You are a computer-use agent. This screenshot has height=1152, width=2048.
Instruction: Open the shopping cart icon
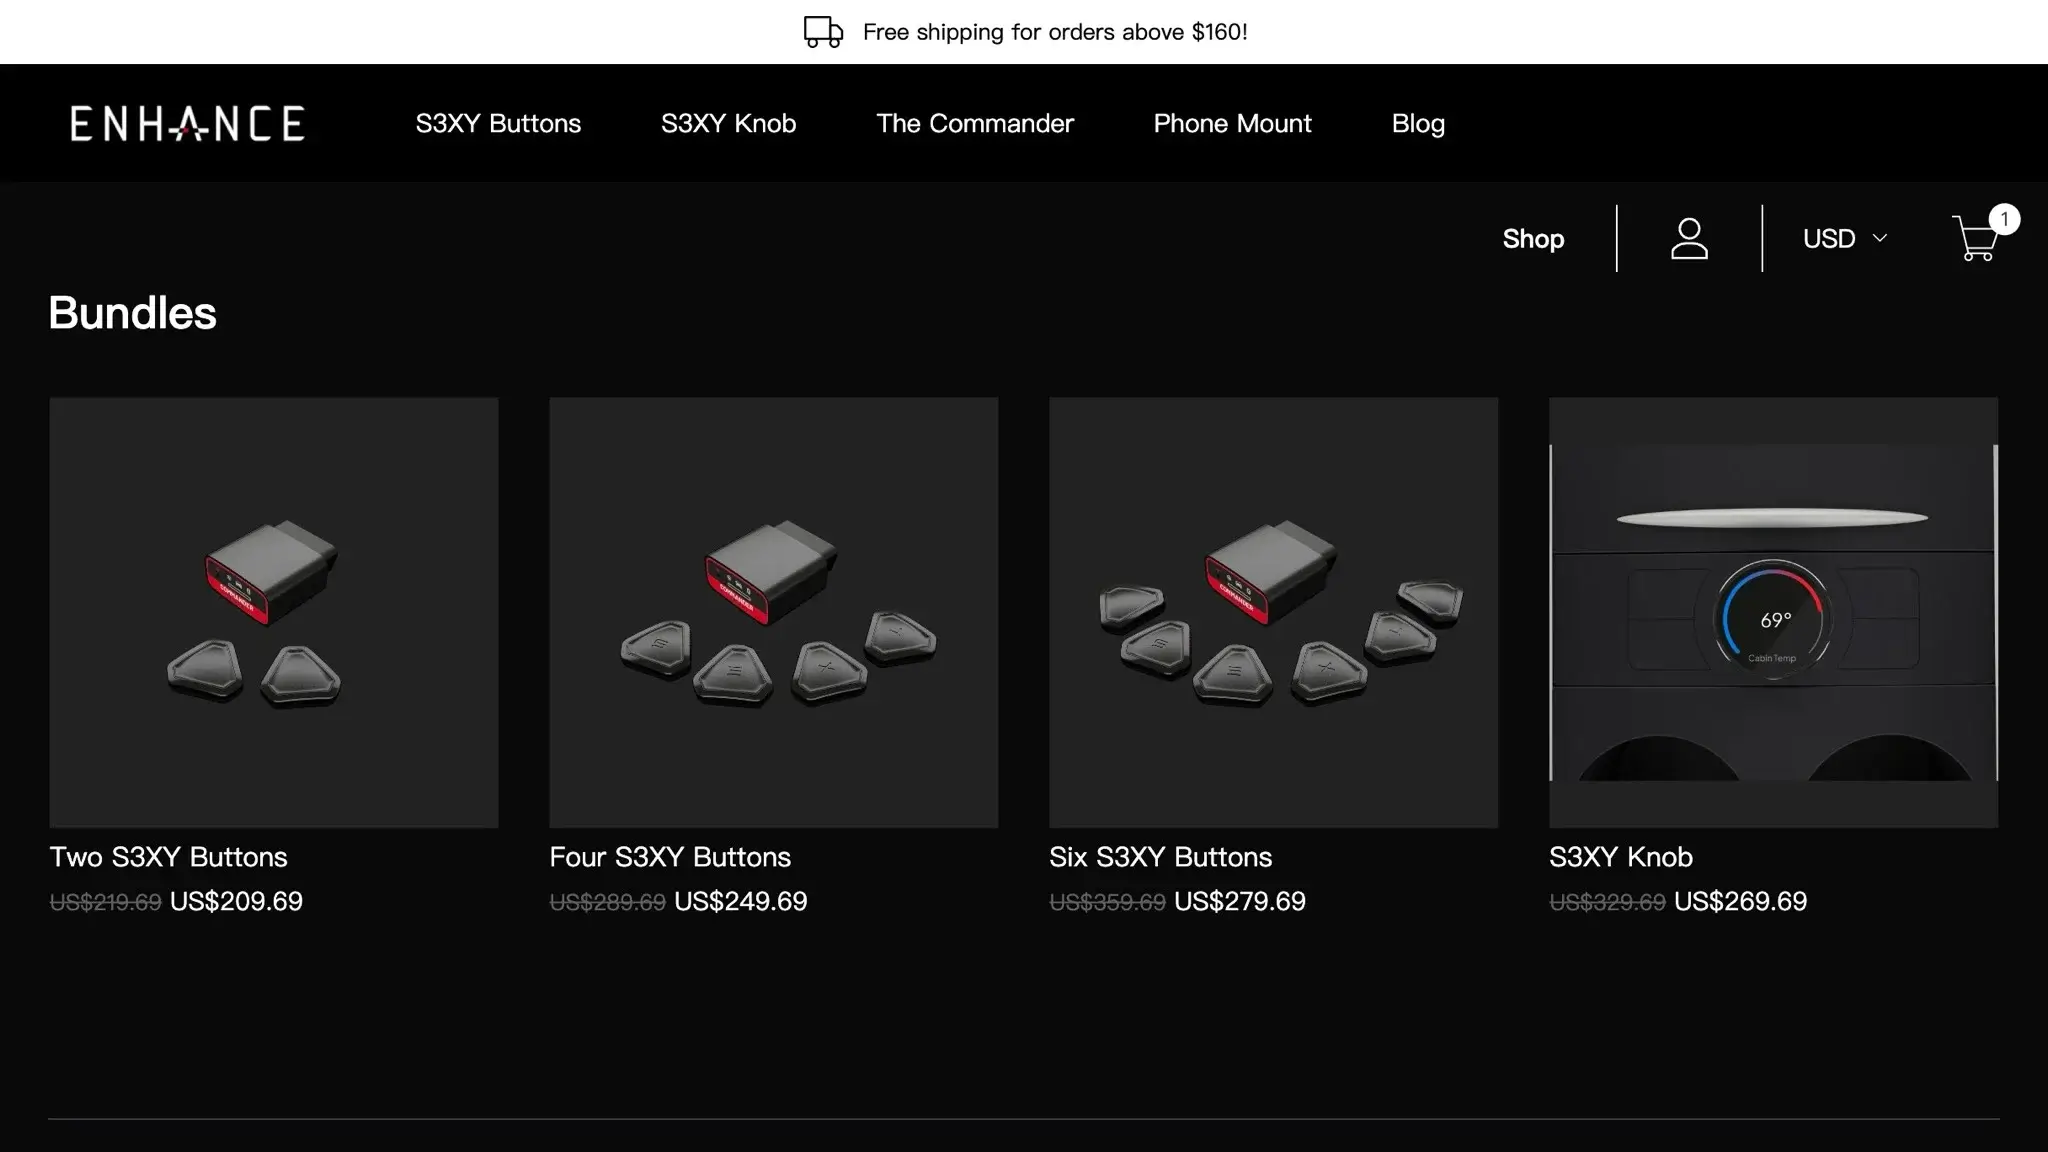[x=1975, y=239]
